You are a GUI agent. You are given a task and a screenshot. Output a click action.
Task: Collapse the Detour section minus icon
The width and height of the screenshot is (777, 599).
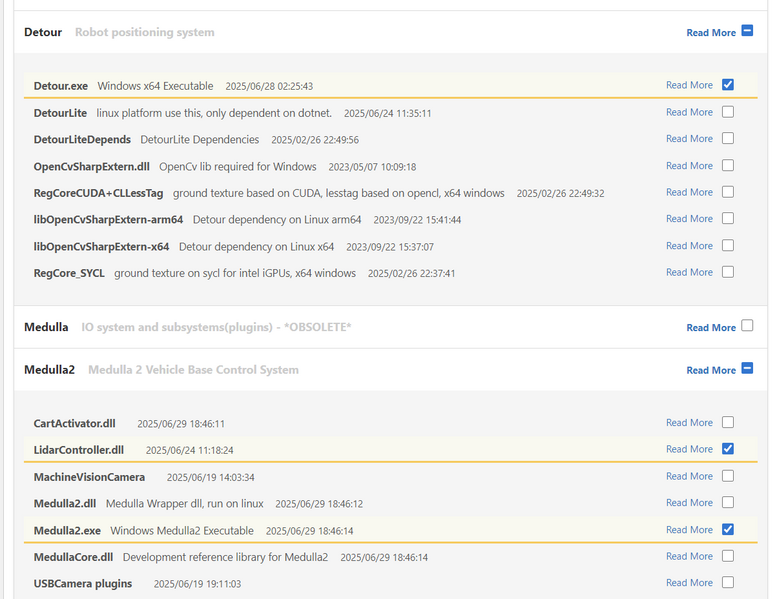coord(747,32)
